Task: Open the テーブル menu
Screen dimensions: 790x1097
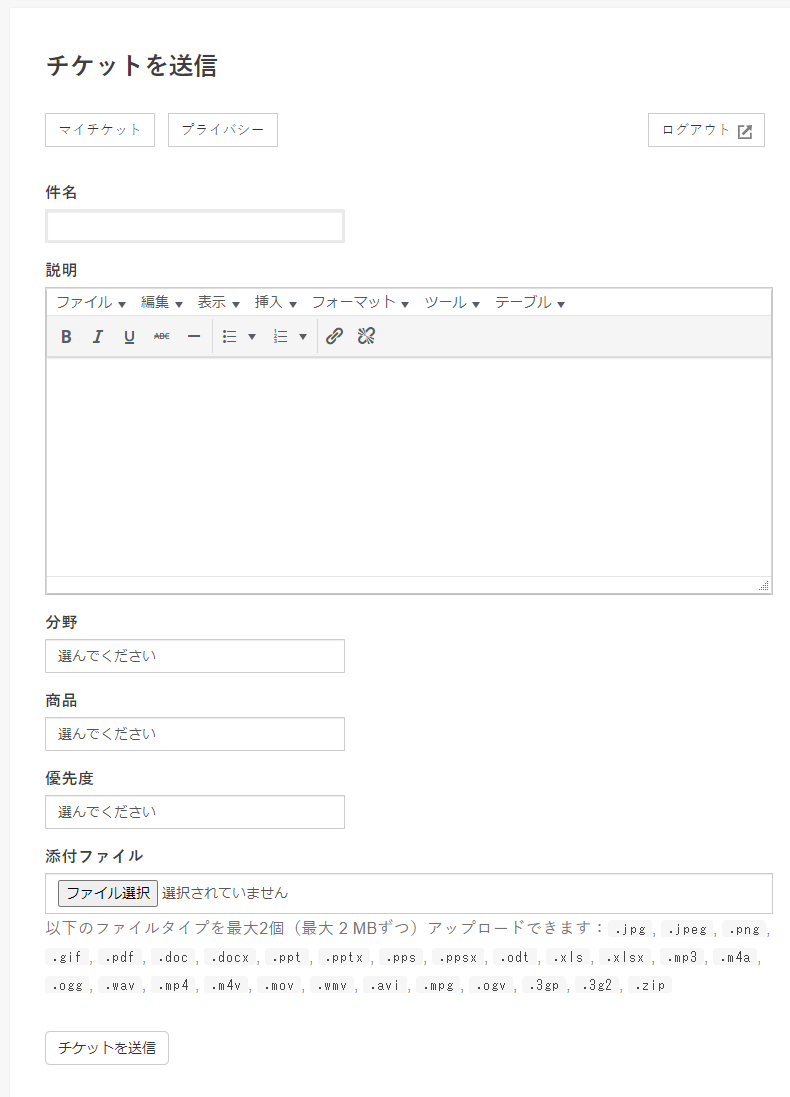Action: pos(530,302)
